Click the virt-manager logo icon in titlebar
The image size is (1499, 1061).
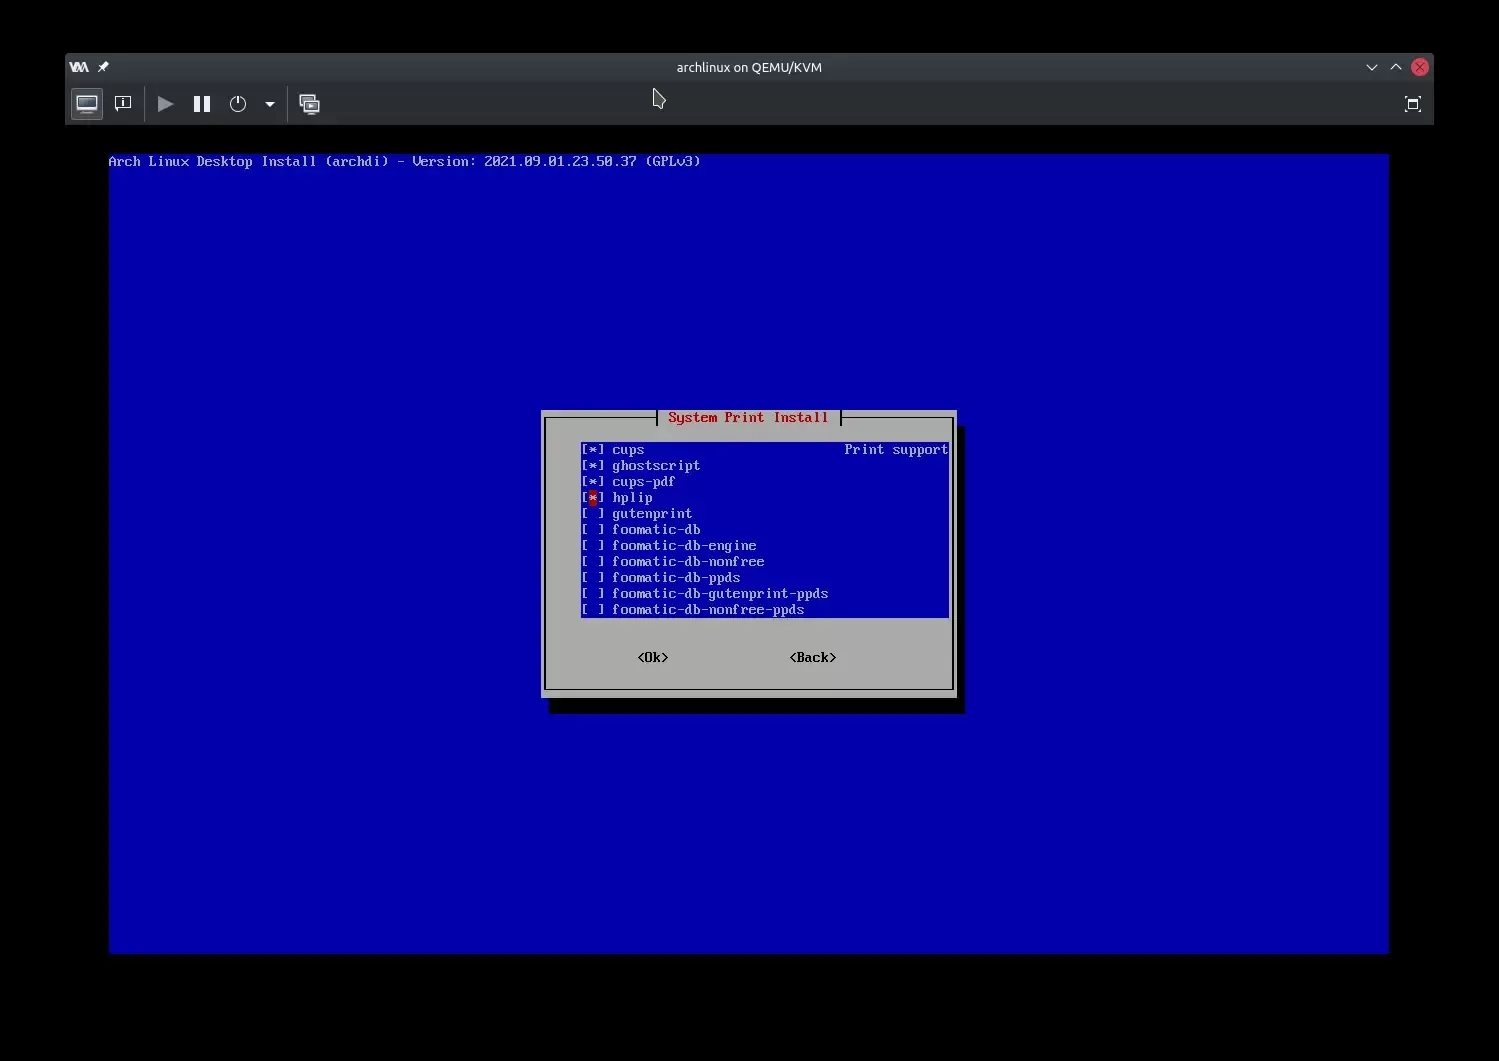tap(79, 67)
